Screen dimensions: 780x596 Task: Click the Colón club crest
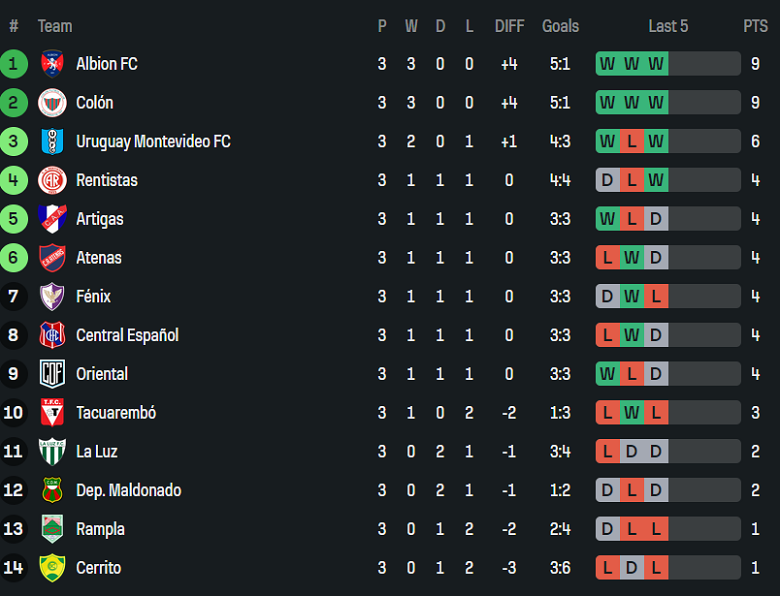[x=52, y=102]
